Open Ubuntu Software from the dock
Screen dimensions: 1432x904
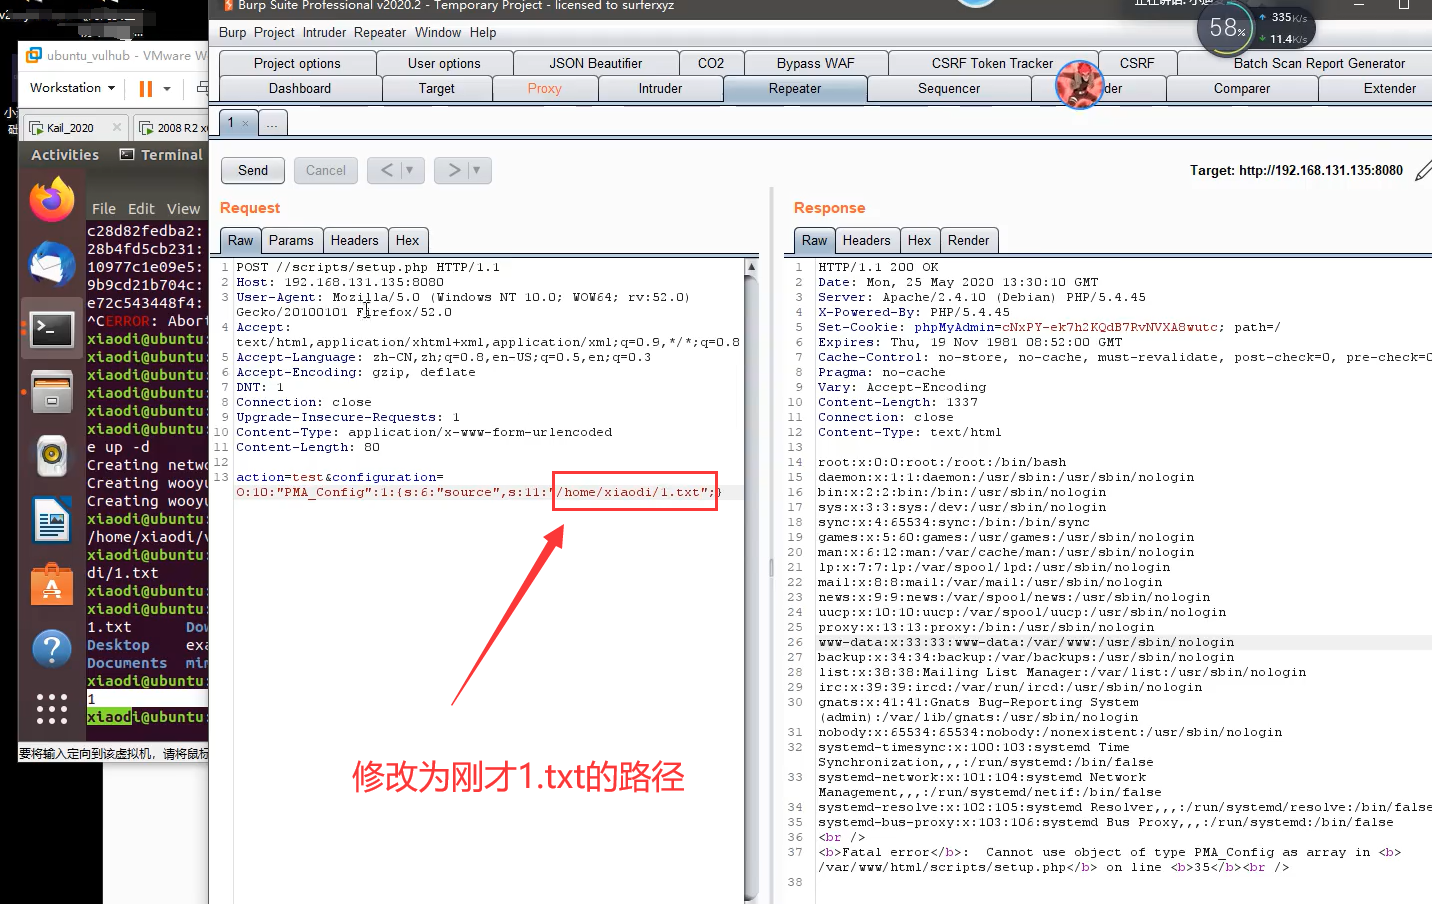pyautogui.click(x=51, y=584)
